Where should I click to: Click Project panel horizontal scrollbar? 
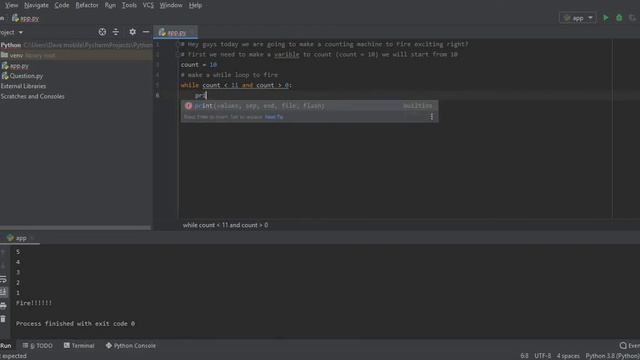[76, 227]
